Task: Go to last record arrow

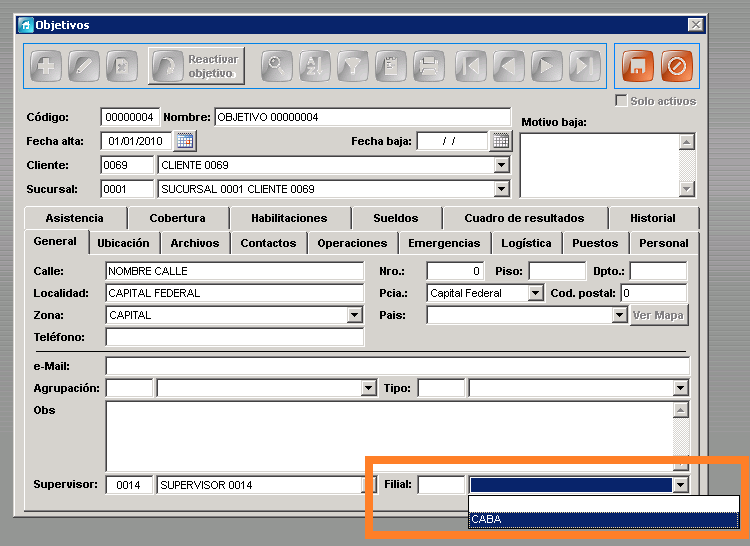Action: pyautogui.click(x=585, y=66)
